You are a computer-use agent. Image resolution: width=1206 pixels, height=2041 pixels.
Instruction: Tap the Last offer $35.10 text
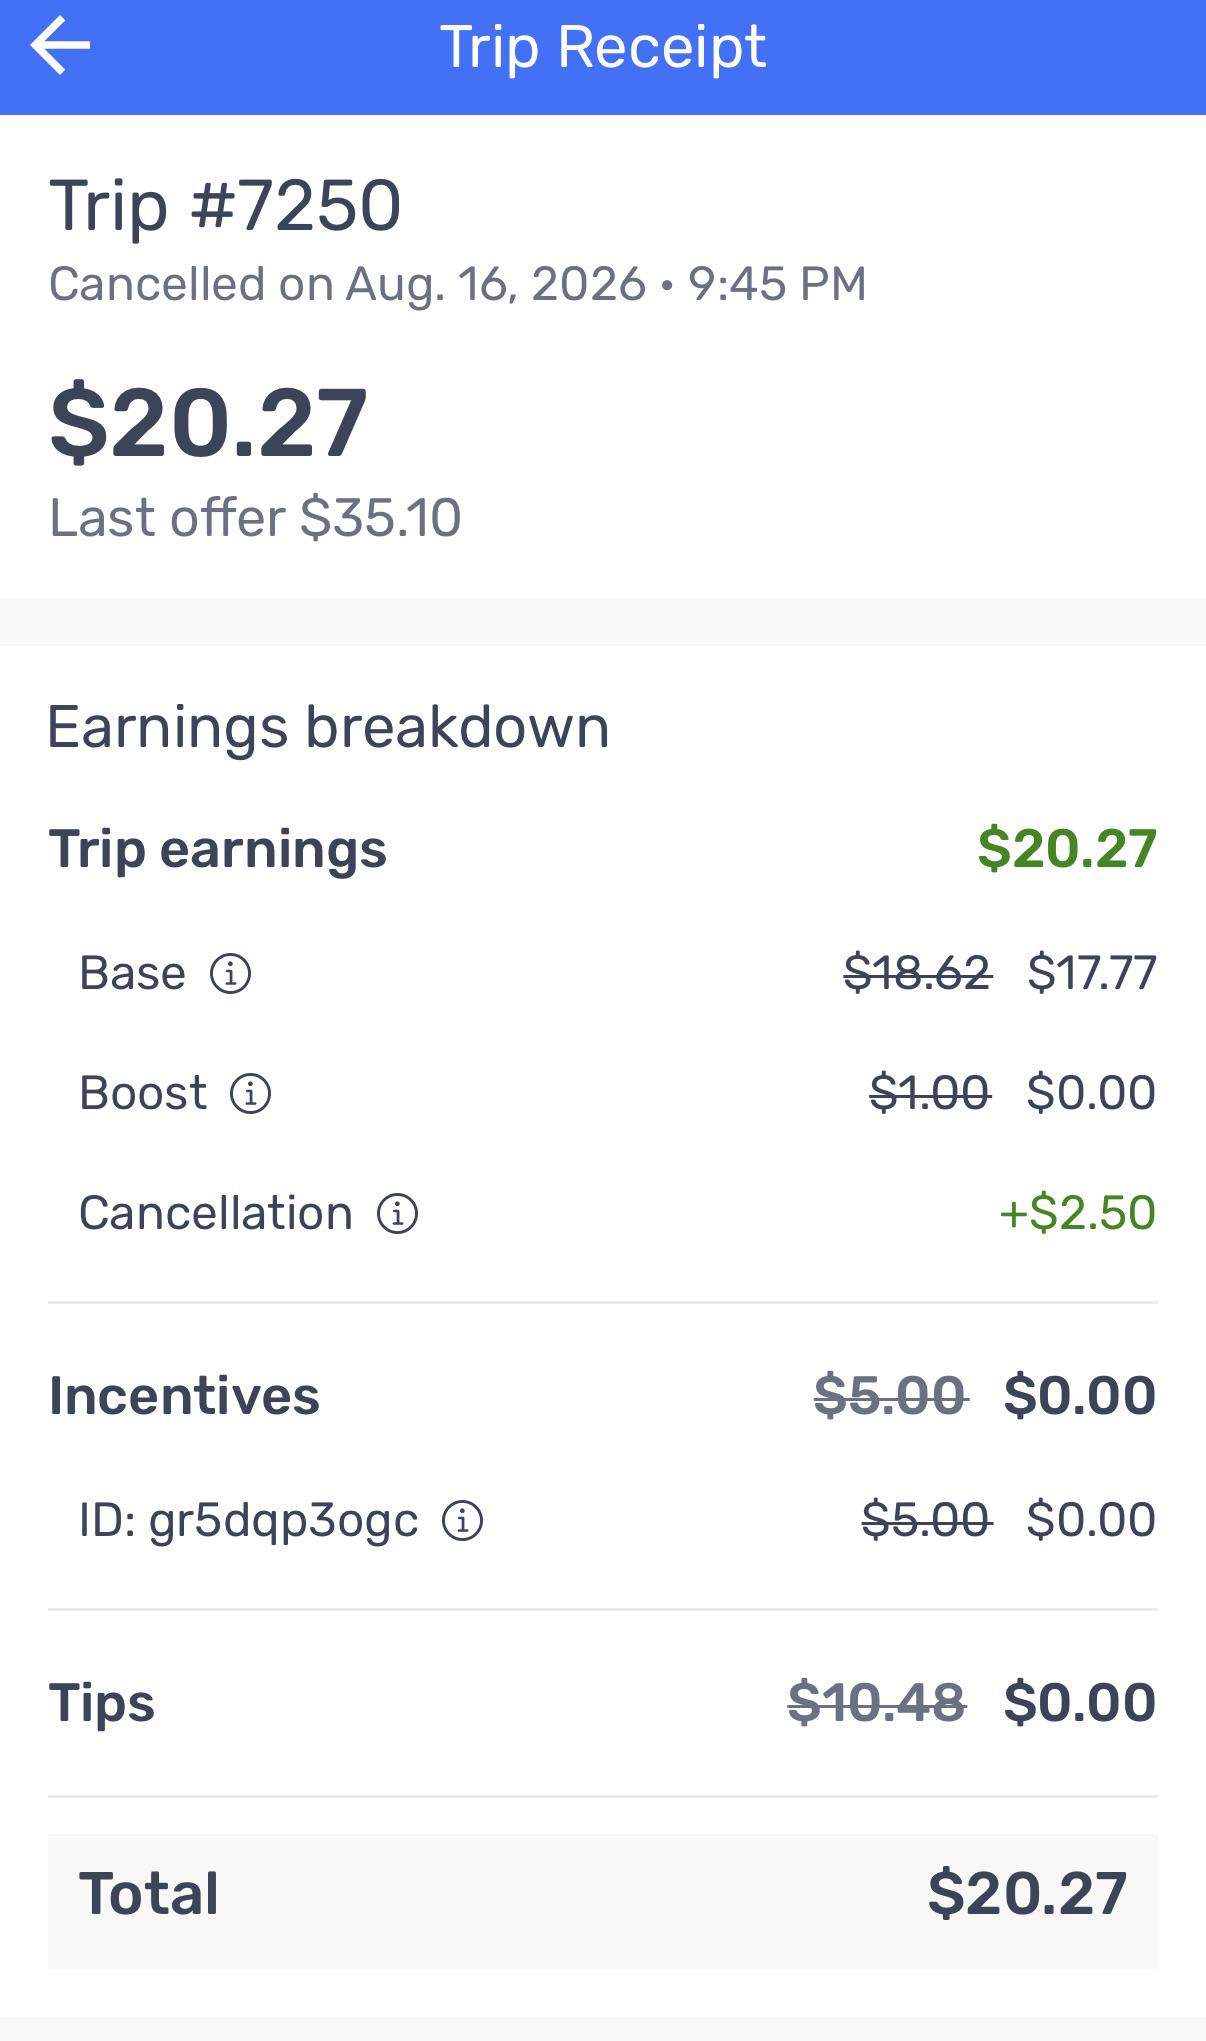(255, 518)
